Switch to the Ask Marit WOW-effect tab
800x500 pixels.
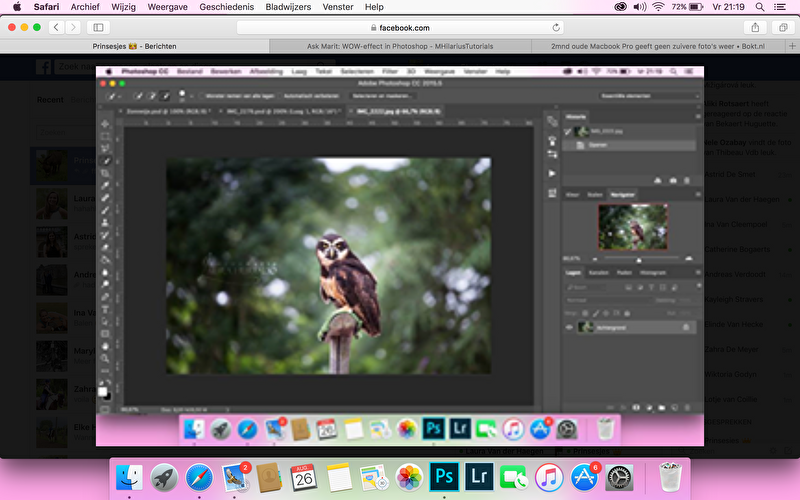[x=400, y=46]
